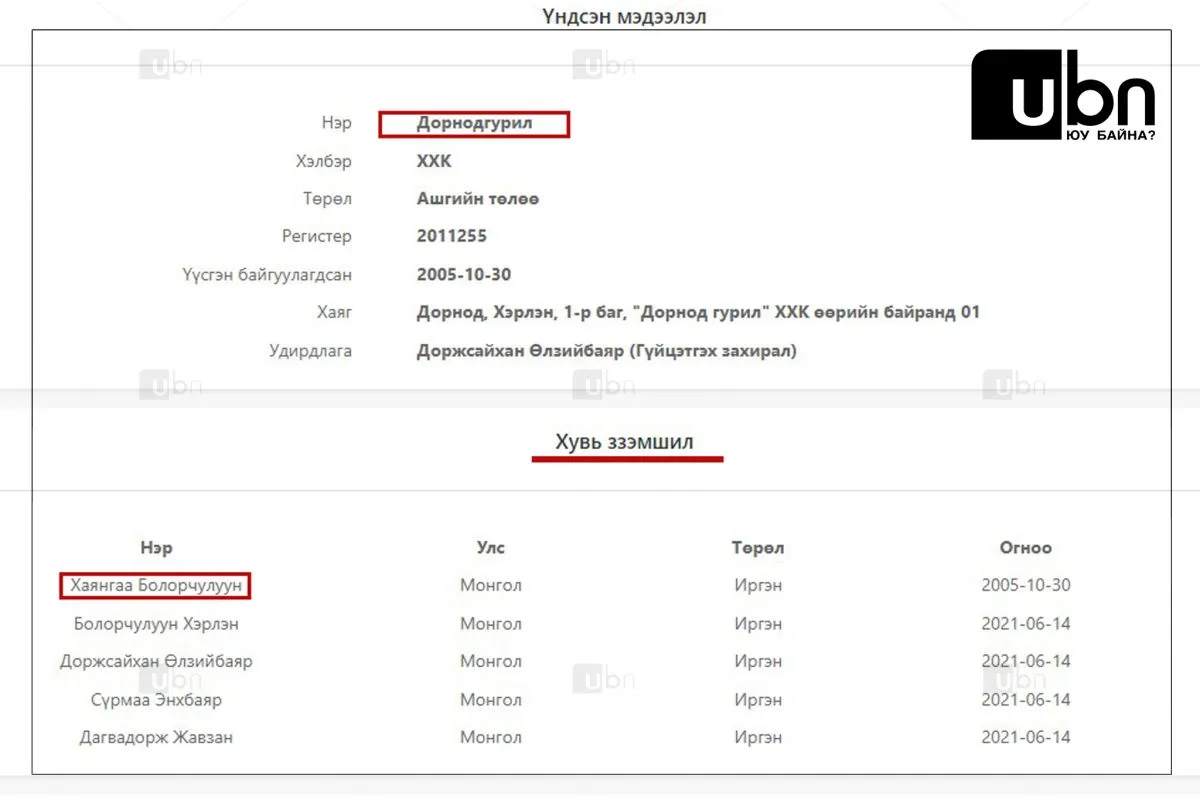
Task: Click the "Регистер" field label
Action: click(317, 237)
